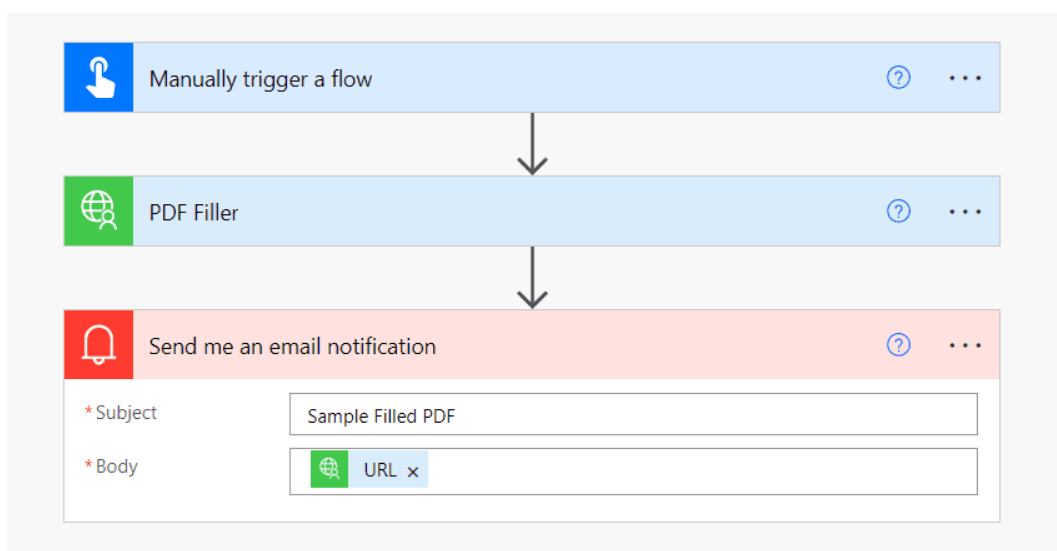Click the green globe icon on PDF Filler step
1057x551 pixels.
(x=98, y=211)
